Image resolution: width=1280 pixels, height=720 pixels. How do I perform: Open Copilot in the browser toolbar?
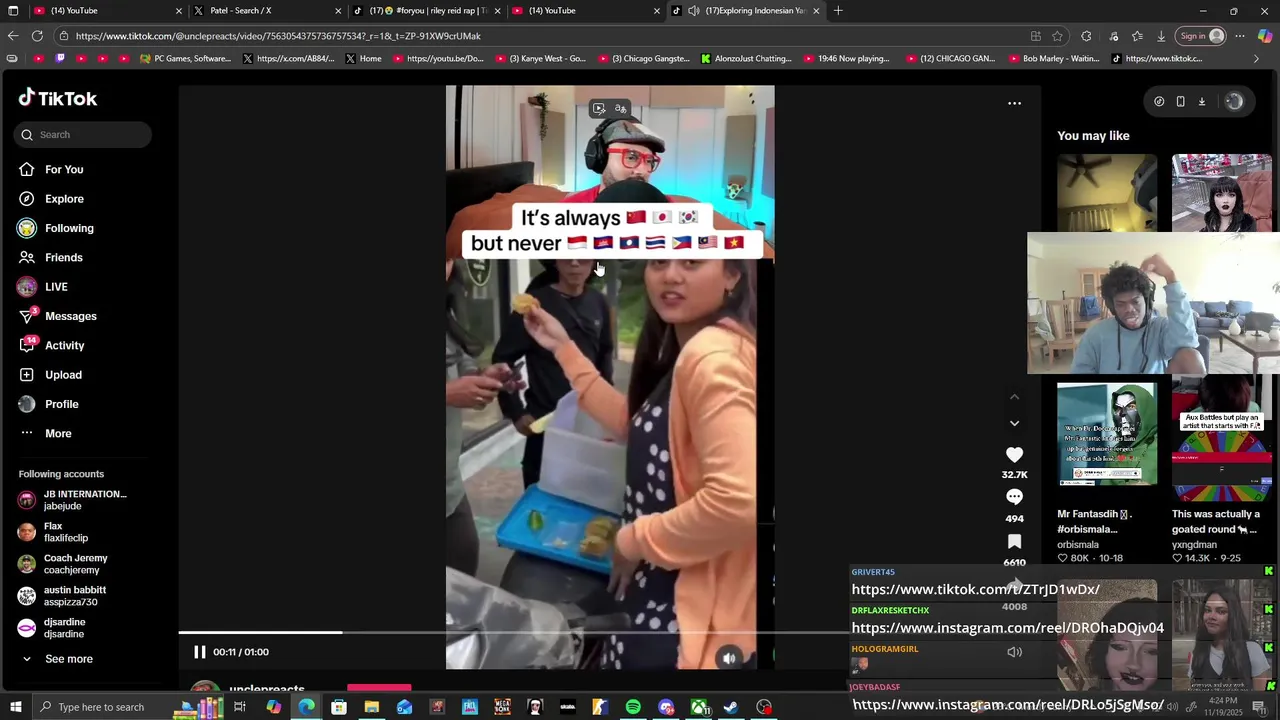pos(1265,36)
